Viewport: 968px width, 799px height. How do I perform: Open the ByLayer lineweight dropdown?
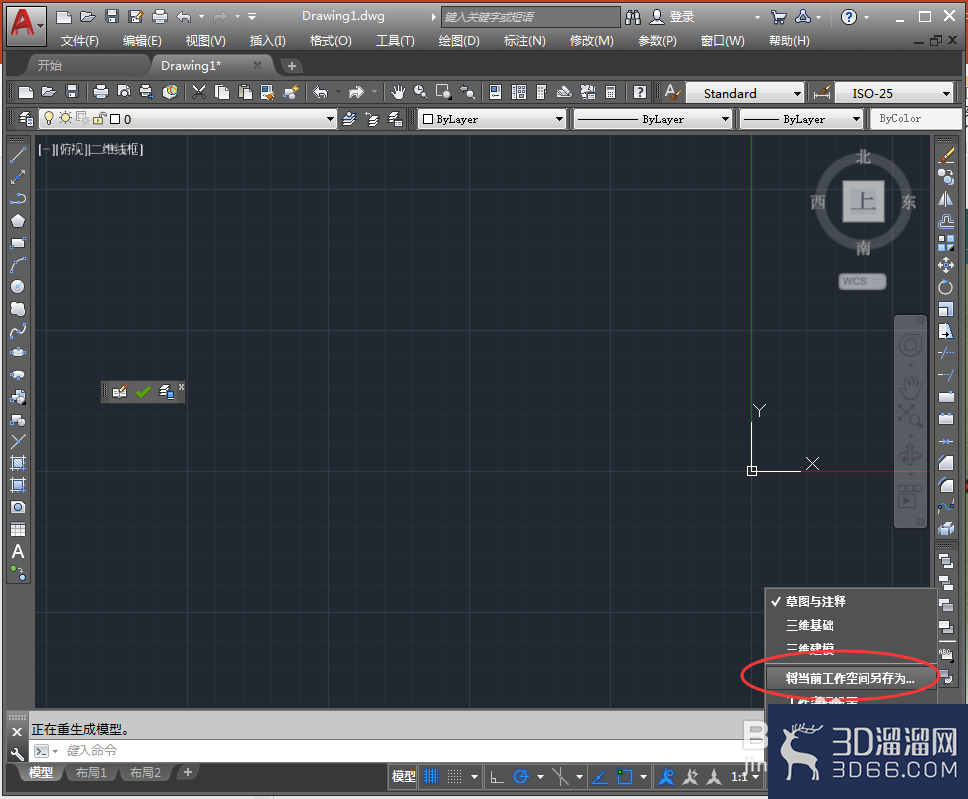coord(856,119)
